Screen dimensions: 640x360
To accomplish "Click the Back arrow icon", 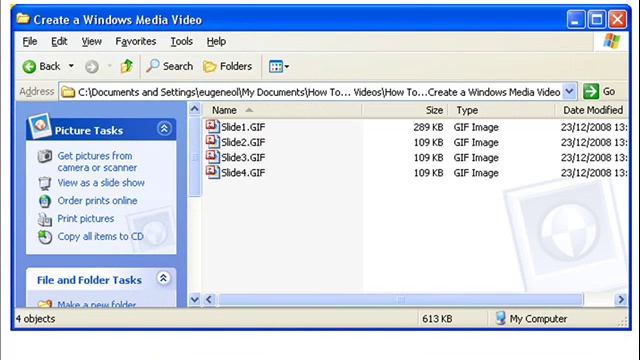I will tap(29, 66).
